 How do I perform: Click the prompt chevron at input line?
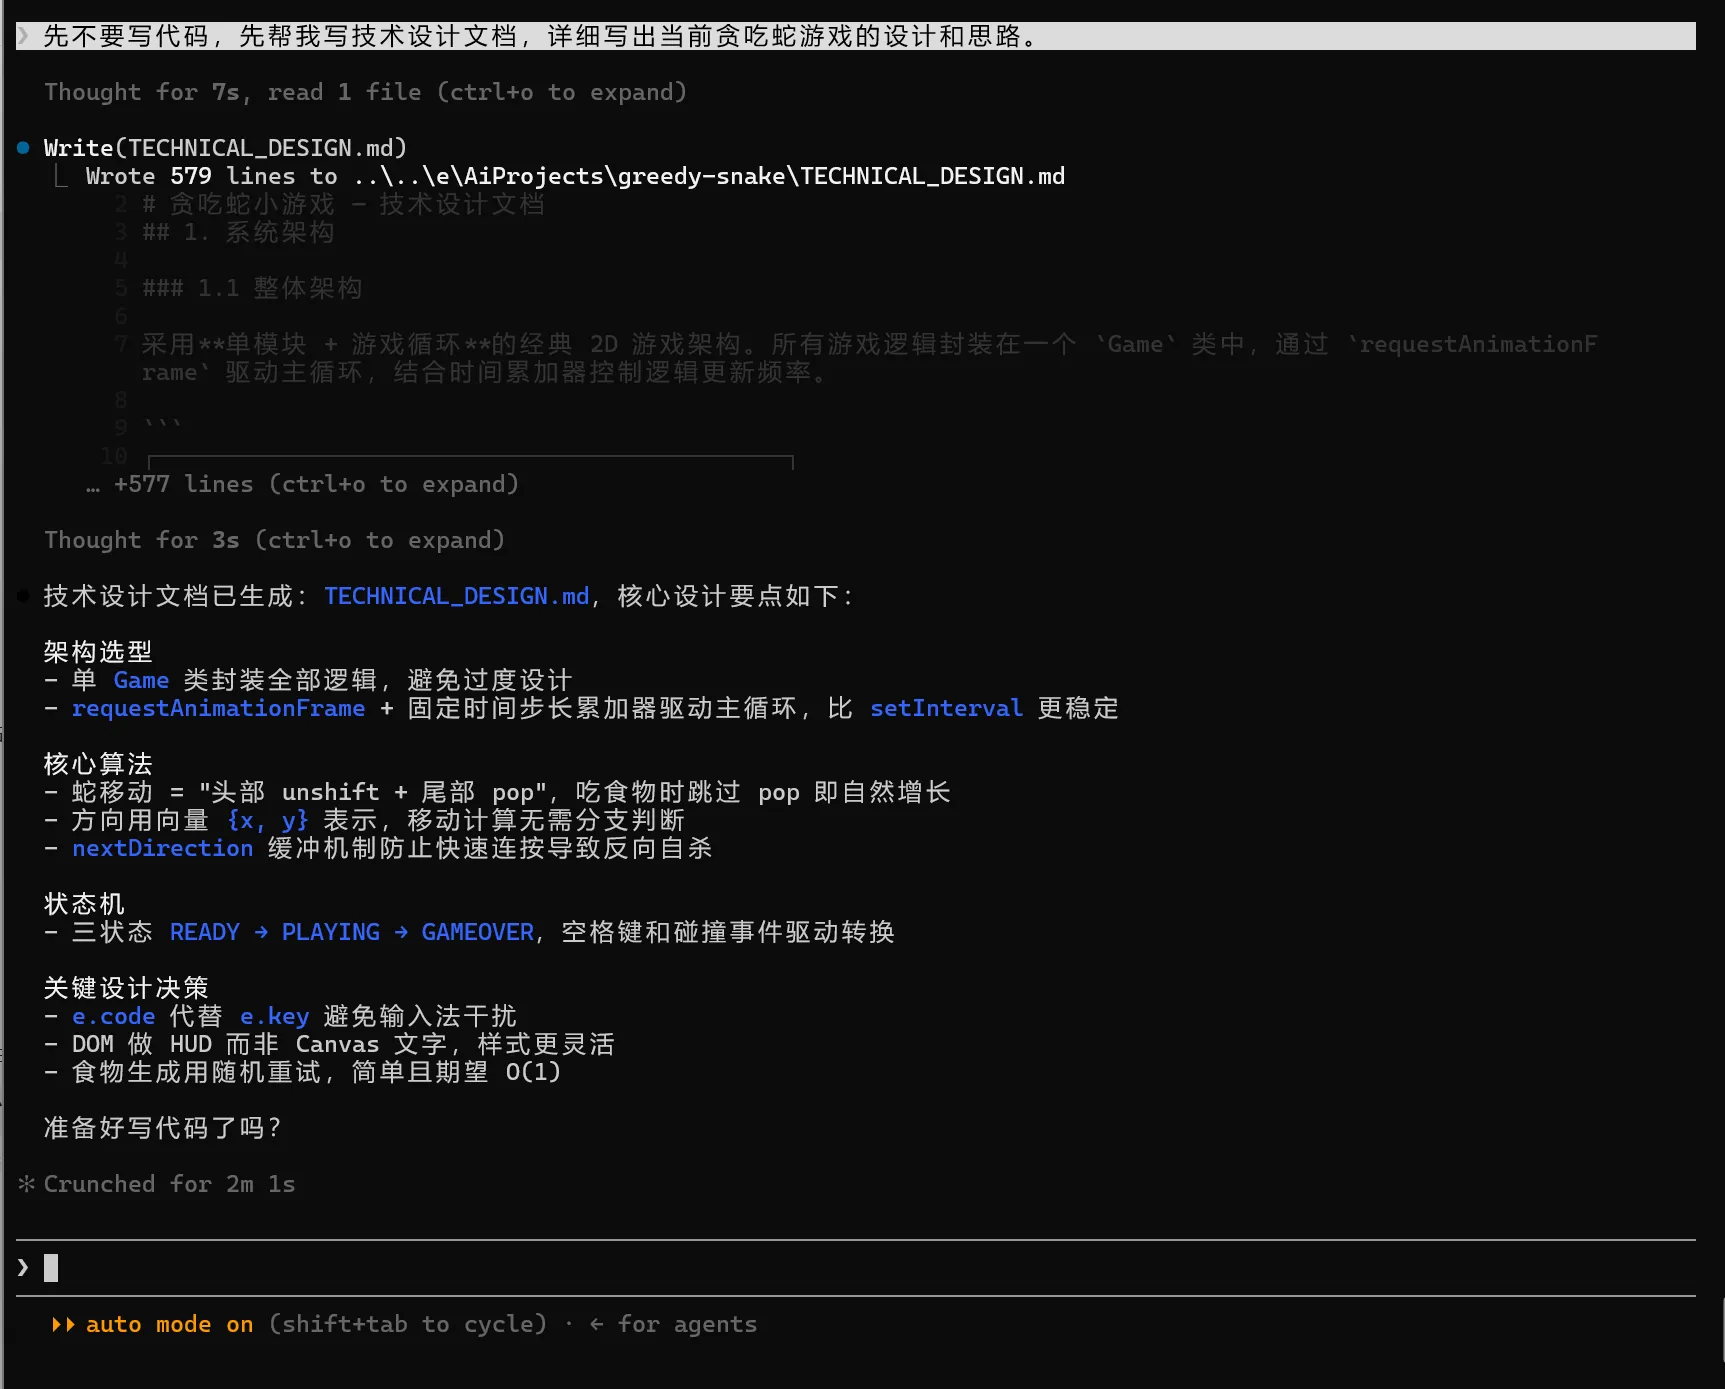coord(23,1268)
